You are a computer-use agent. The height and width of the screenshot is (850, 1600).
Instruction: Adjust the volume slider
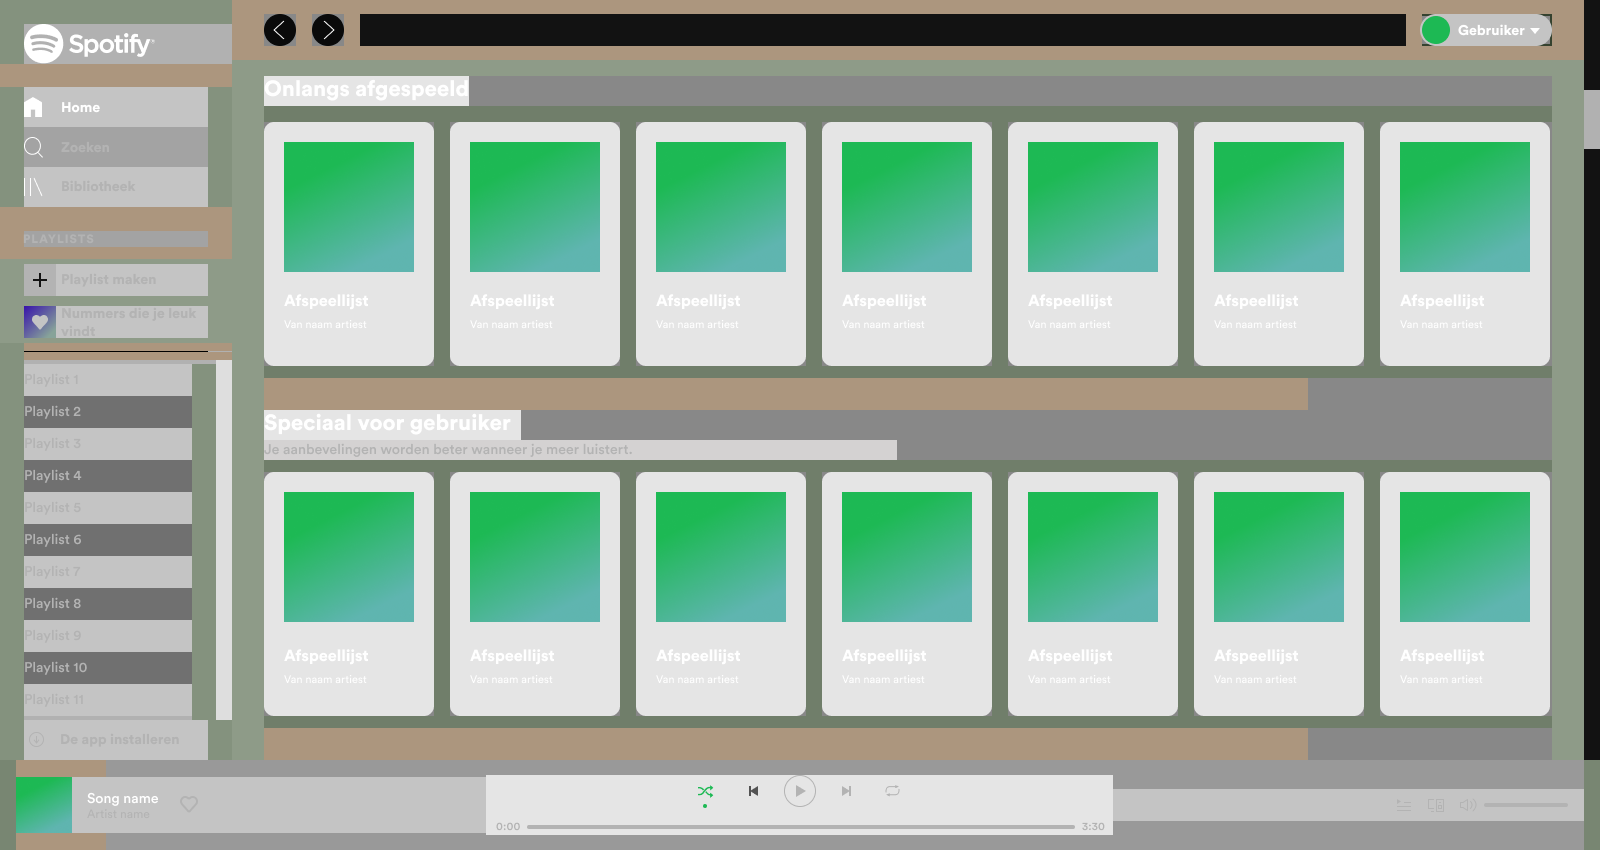click(1525, 805)
